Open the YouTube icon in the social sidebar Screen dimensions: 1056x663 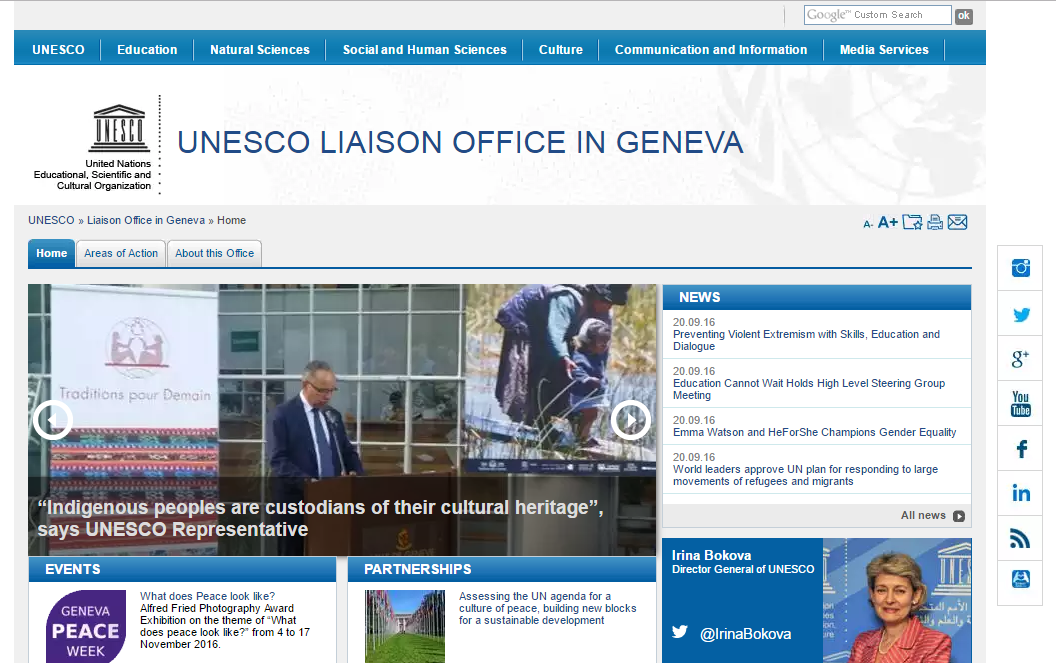pyautogui.click(x=1020, y=404)
